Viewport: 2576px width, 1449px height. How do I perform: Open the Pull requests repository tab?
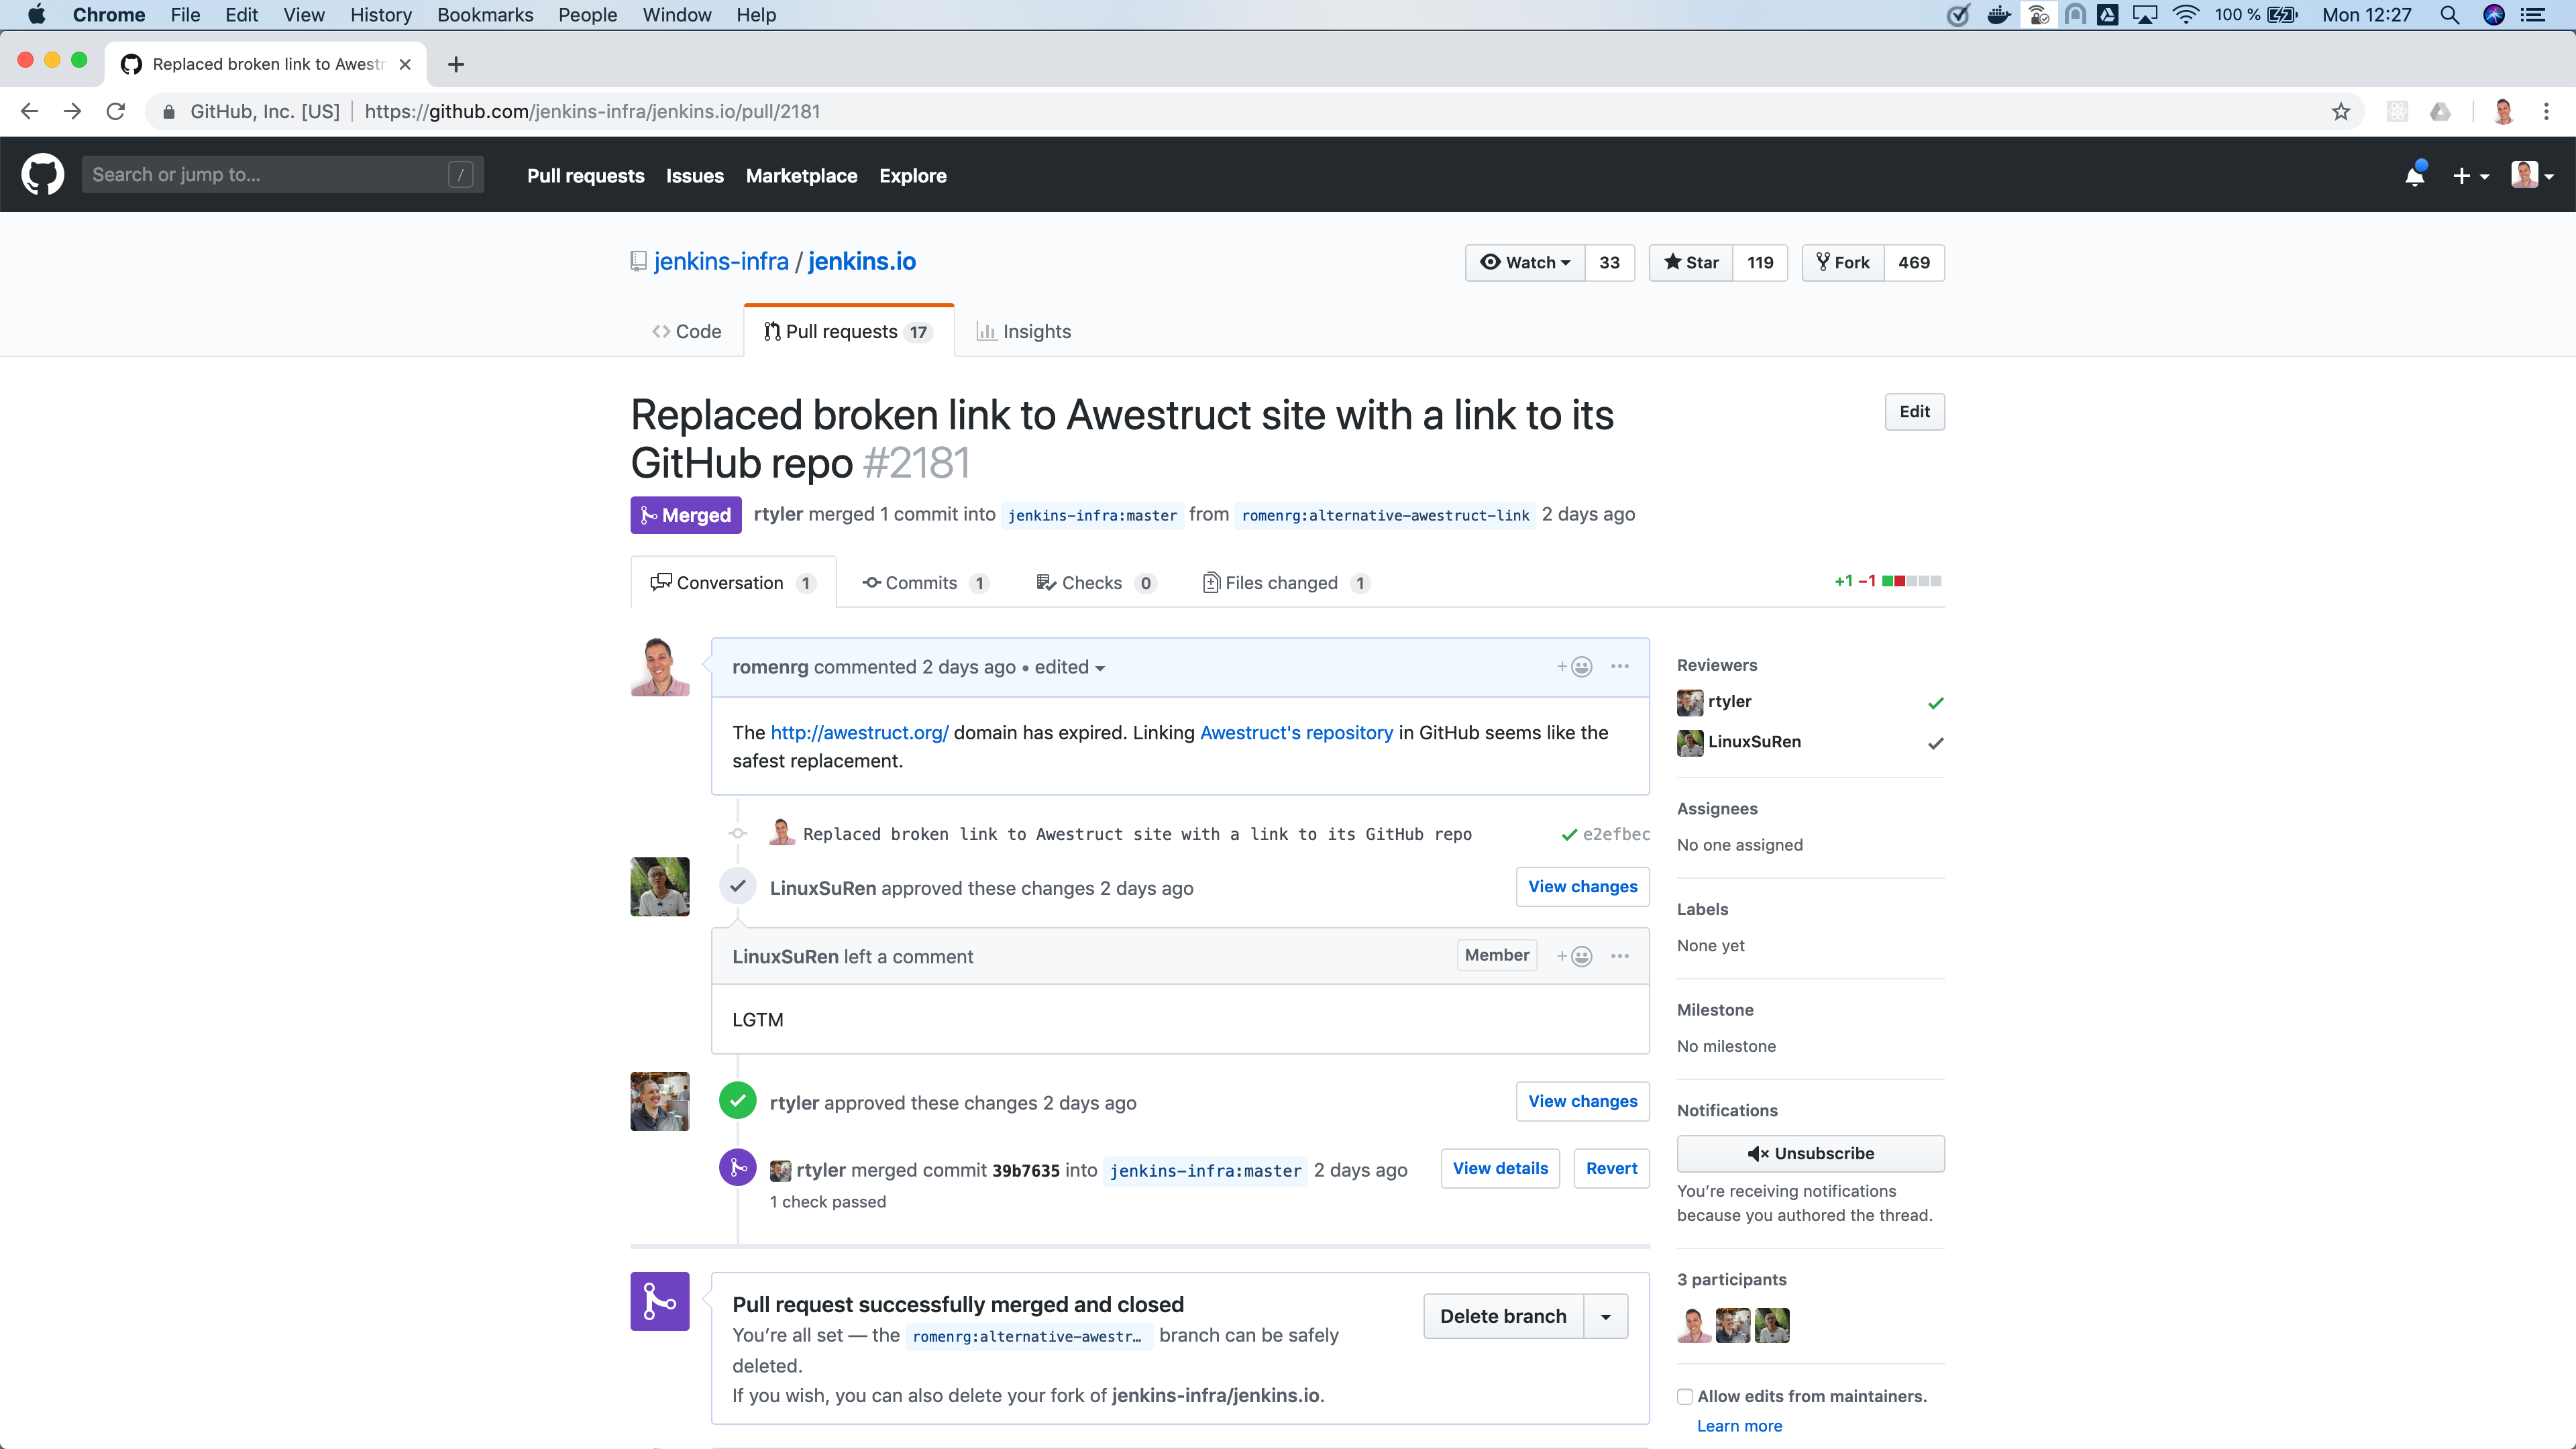point(848,331)
